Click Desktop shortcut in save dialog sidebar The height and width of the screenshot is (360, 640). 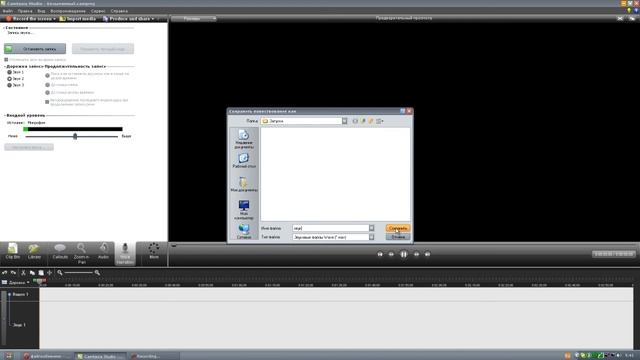click(x=244, y=160)
